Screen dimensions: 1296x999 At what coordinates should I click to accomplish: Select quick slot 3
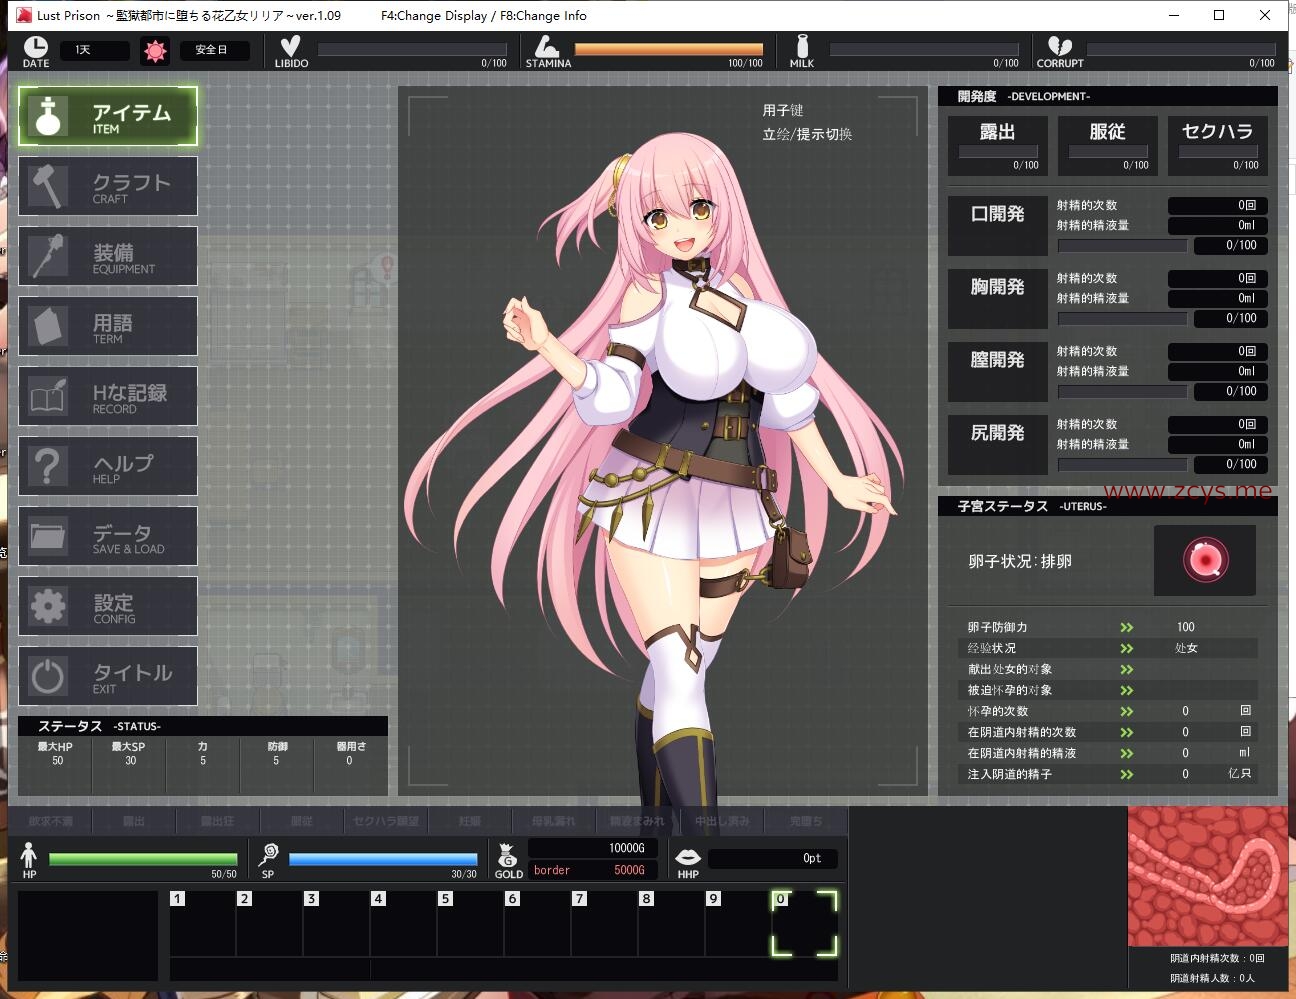(337, 923)
